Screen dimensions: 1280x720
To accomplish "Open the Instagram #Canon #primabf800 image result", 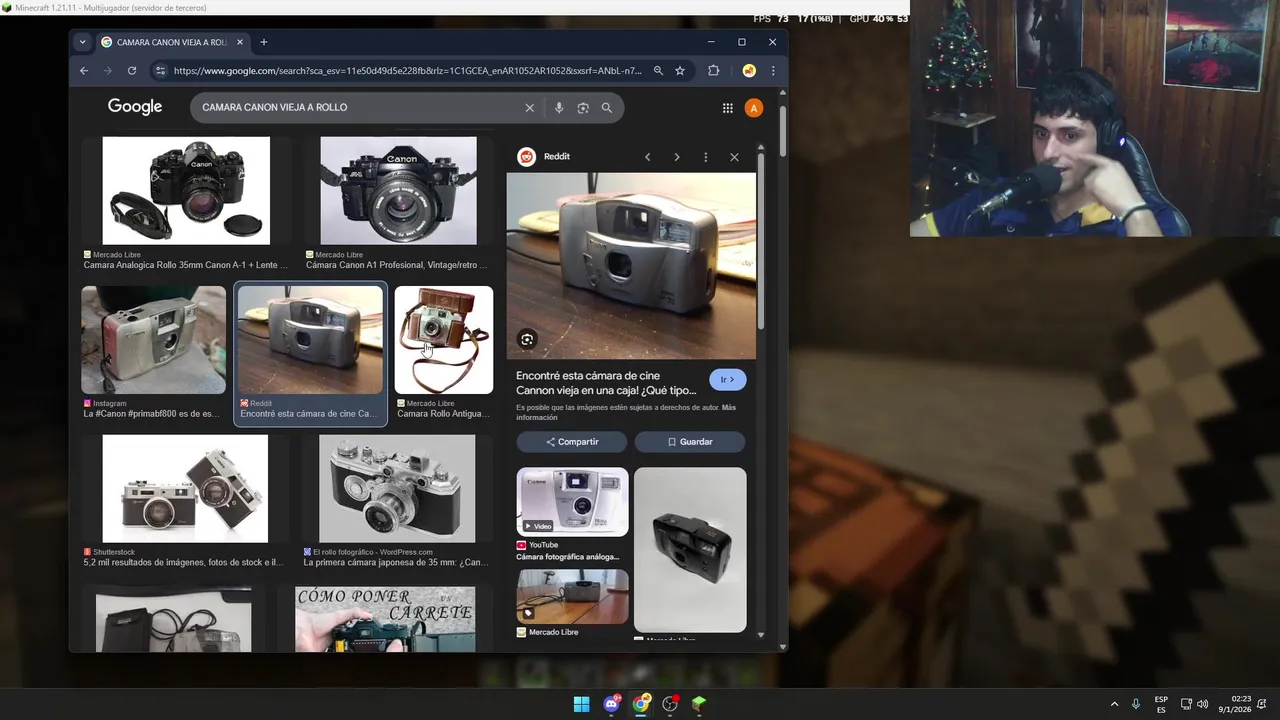I will [x=153, y=340].
